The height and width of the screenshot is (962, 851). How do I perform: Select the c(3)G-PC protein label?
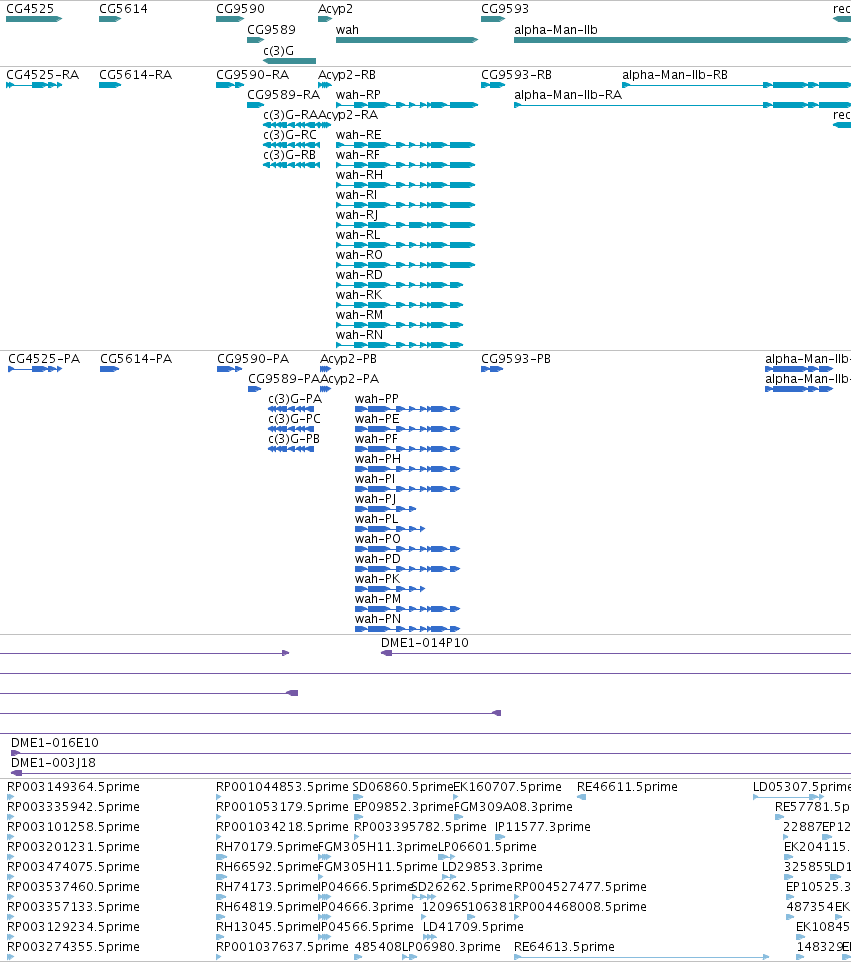pos(295,419)
